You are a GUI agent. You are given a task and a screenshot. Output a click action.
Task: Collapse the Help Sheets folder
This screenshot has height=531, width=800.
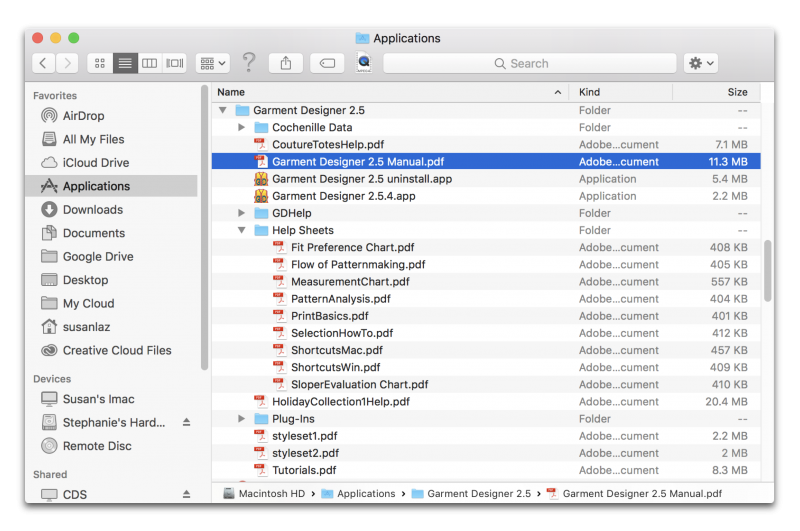pyautogui.click(x=242, y=230)
